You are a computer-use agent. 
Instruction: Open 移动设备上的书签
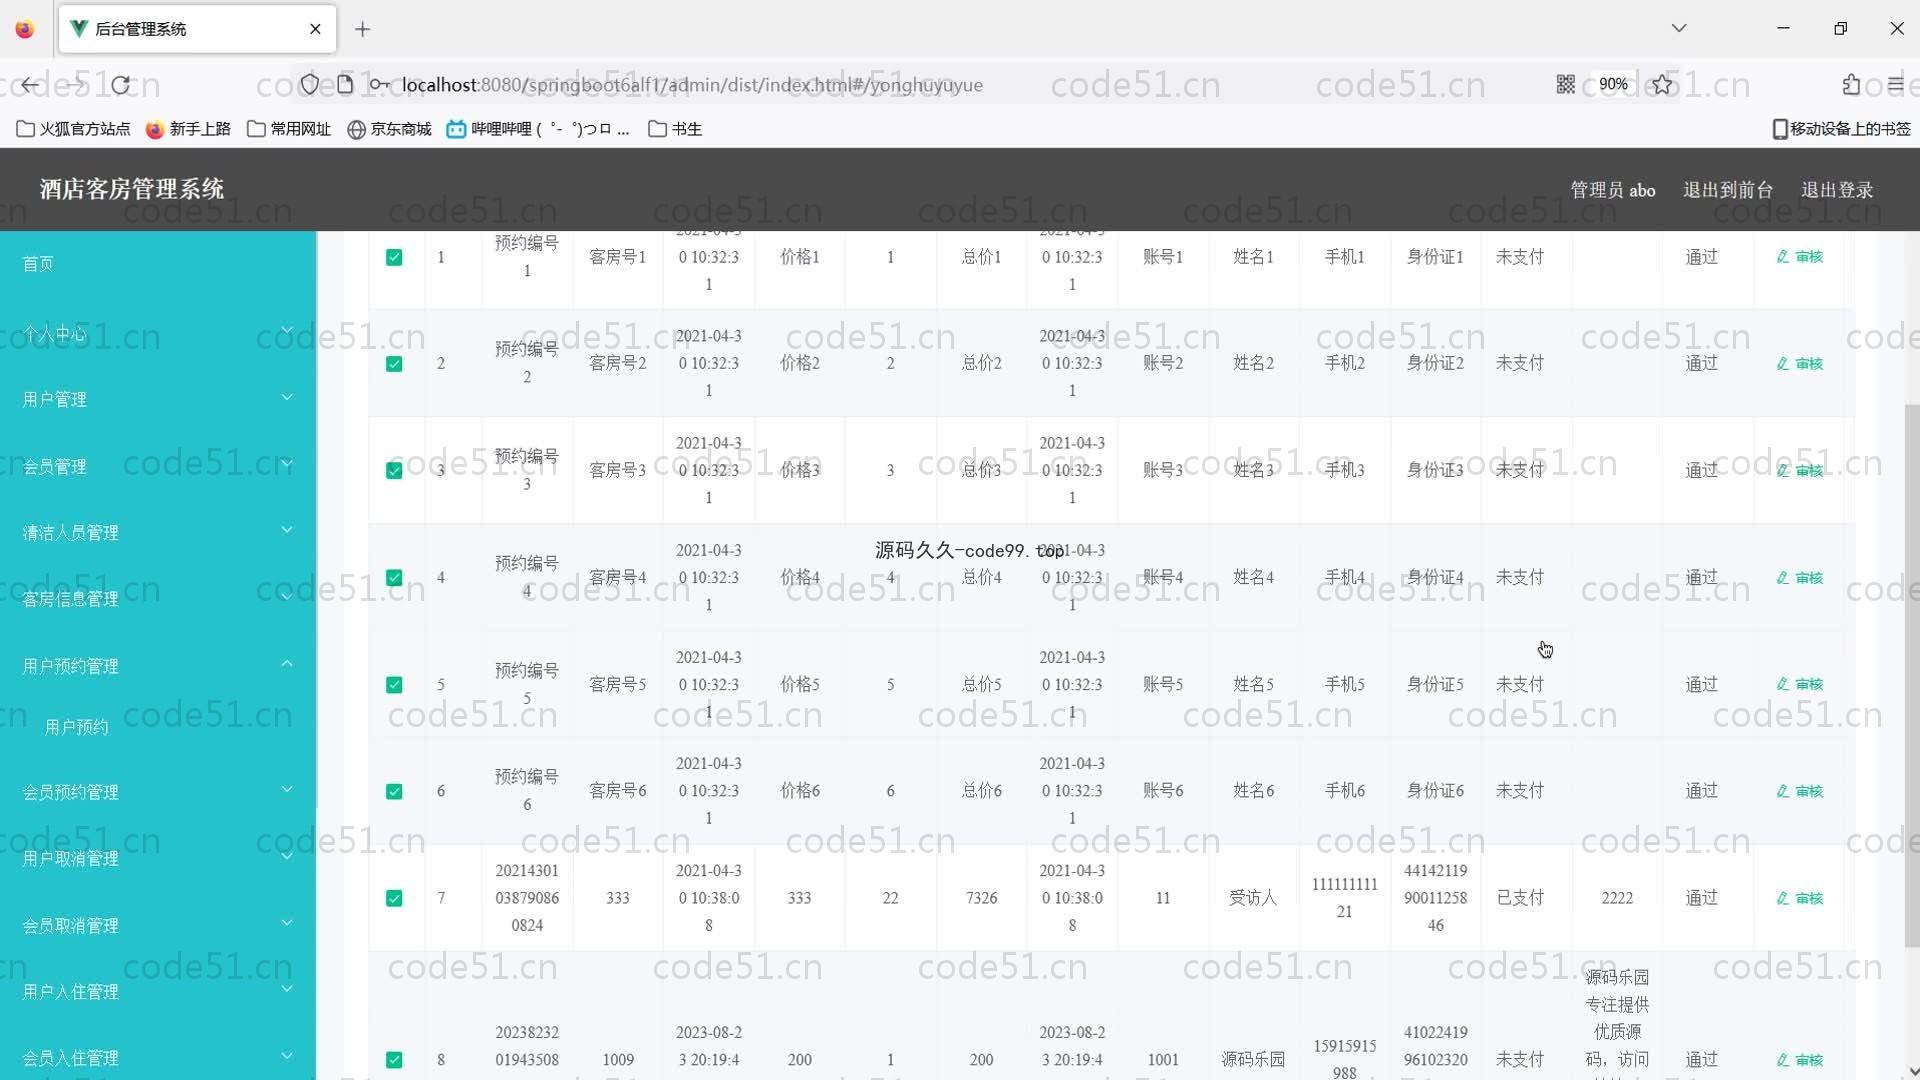(1841, 129)
